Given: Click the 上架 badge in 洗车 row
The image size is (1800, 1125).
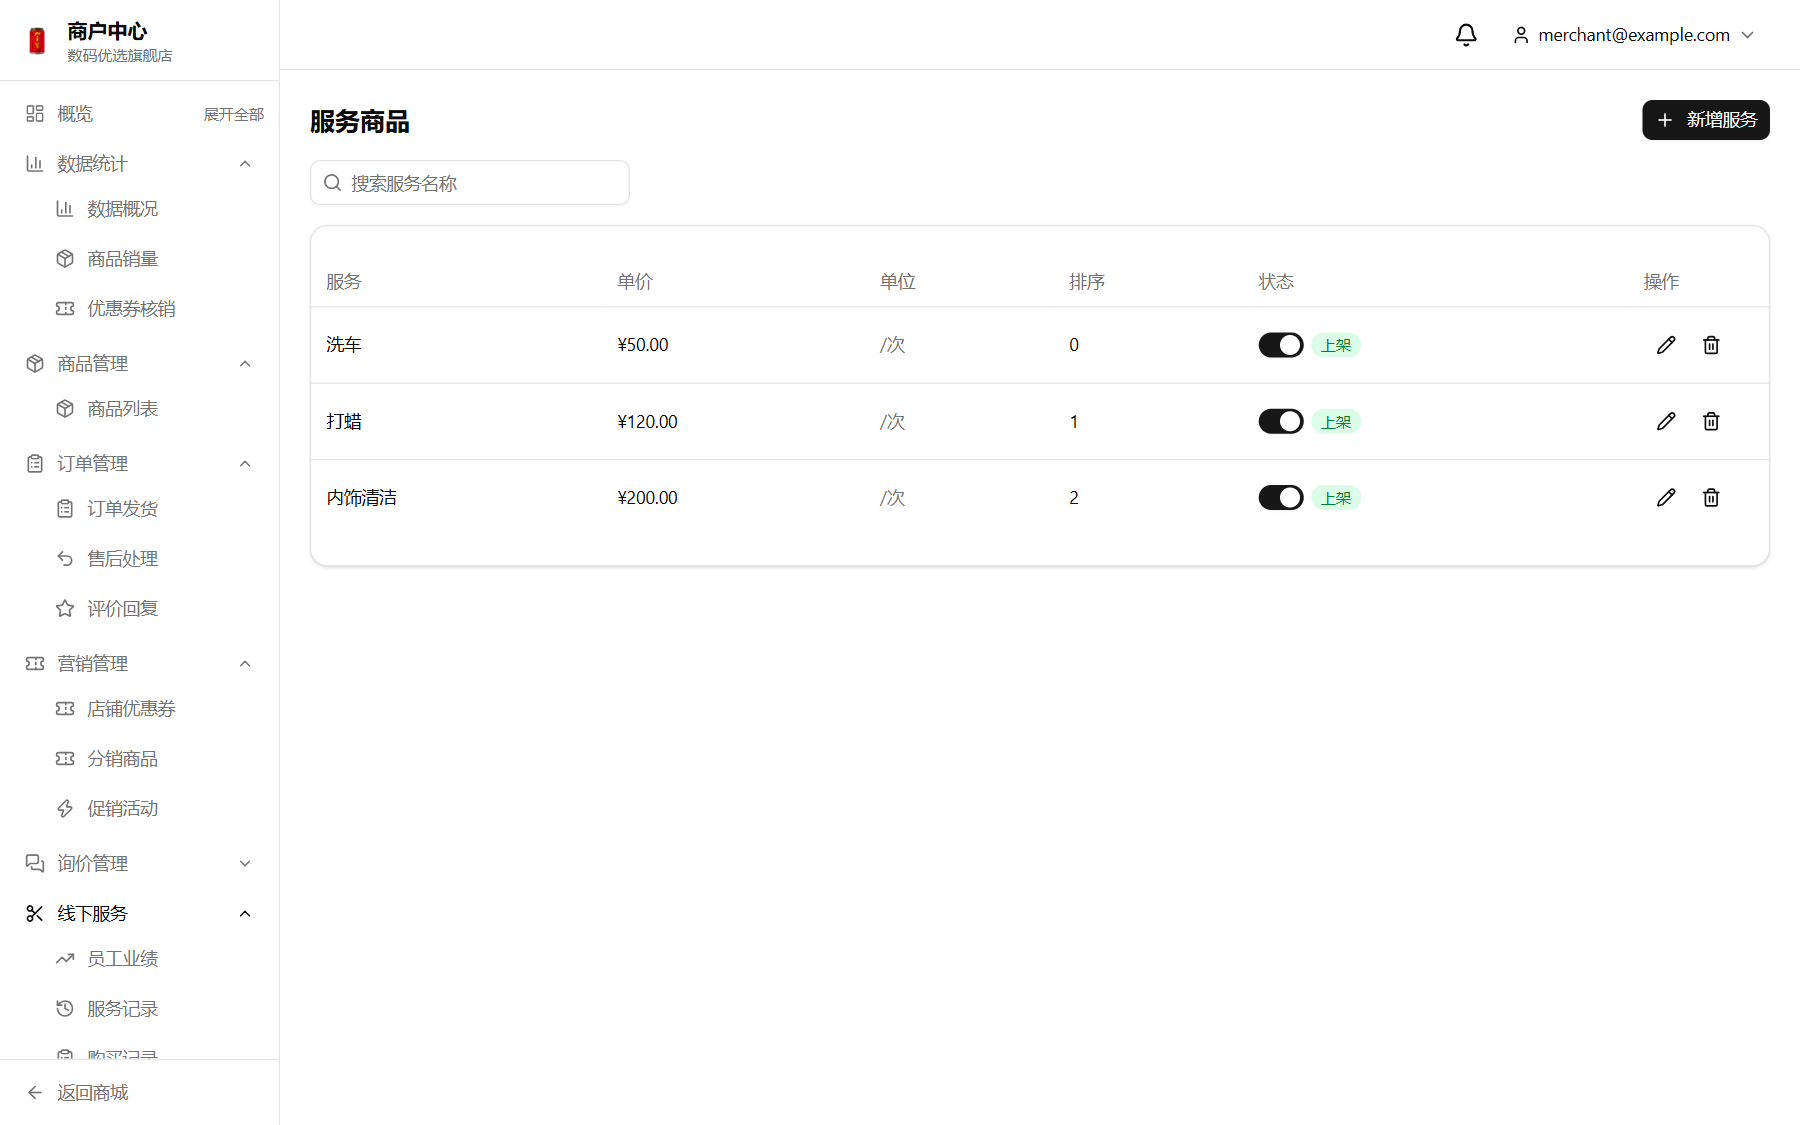Looking at the screenshot, I should click(x=1336, y=345).
